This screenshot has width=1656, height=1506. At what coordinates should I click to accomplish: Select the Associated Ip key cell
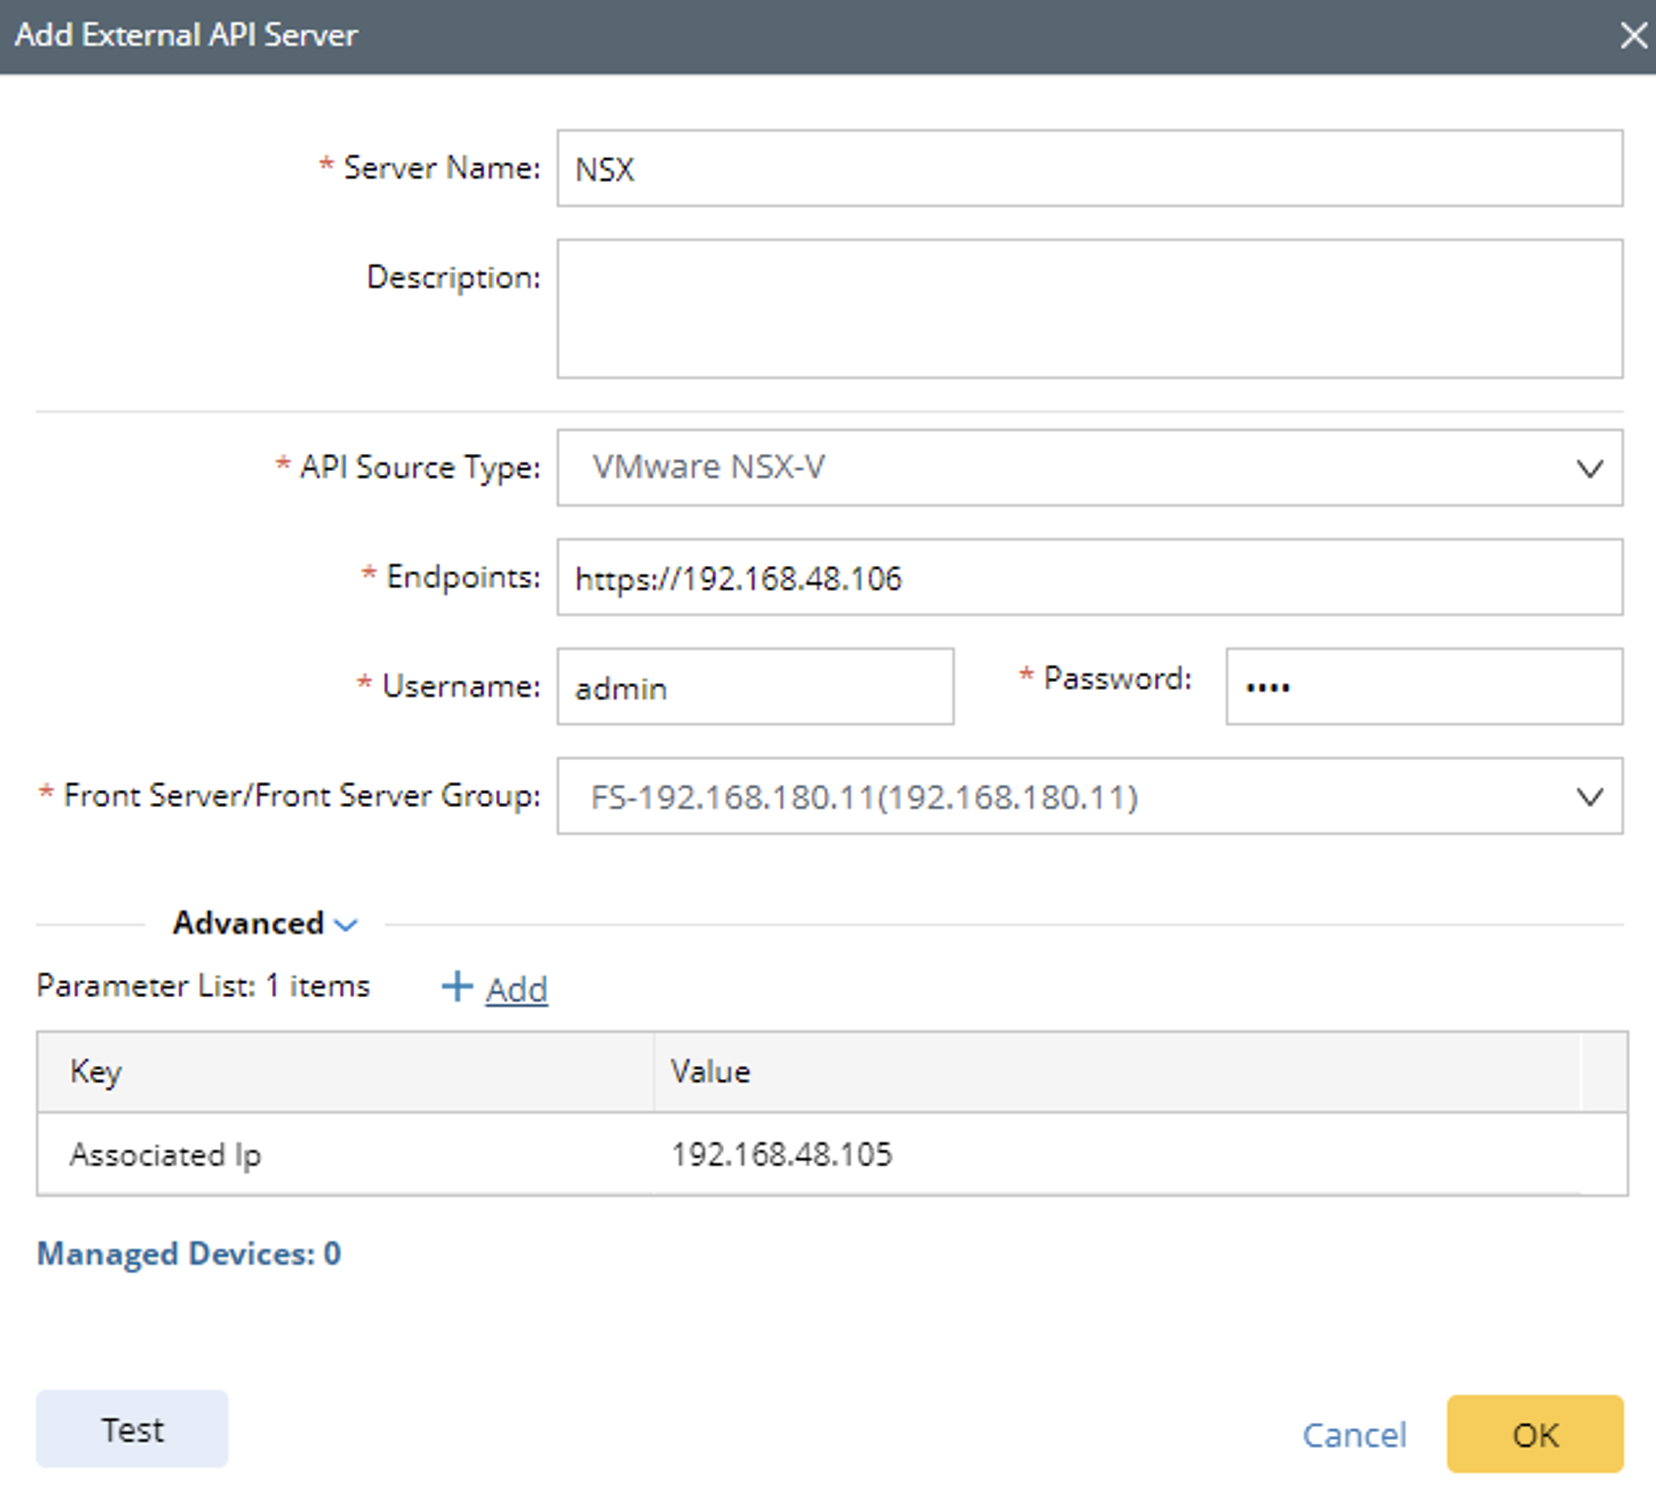tap(166, 1155)
